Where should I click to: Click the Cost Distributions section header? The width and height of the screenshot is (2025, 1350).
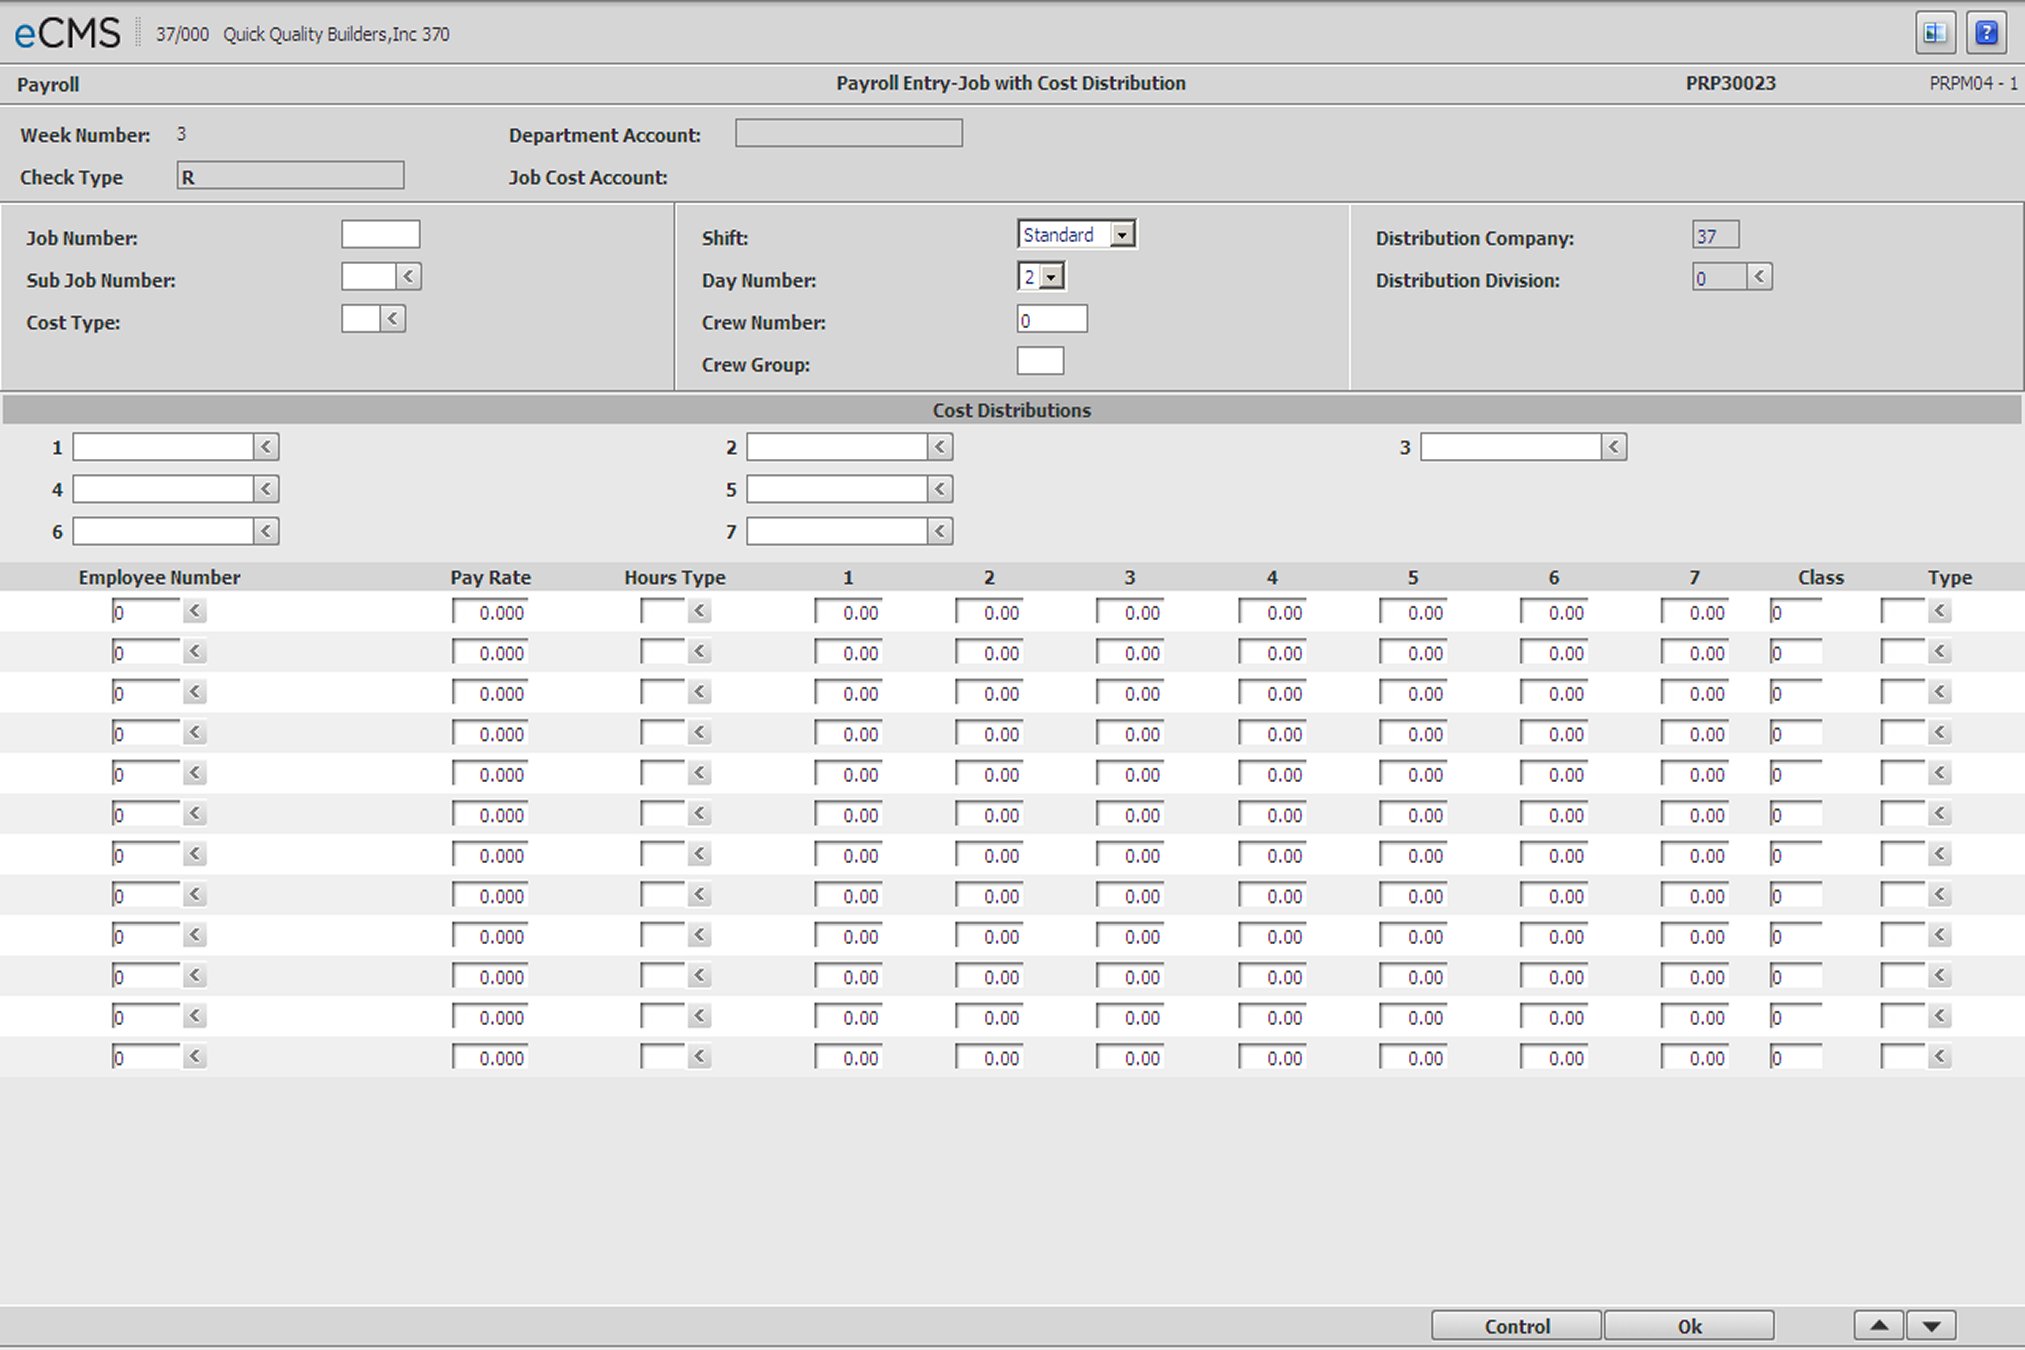[x=1012, y=410]
